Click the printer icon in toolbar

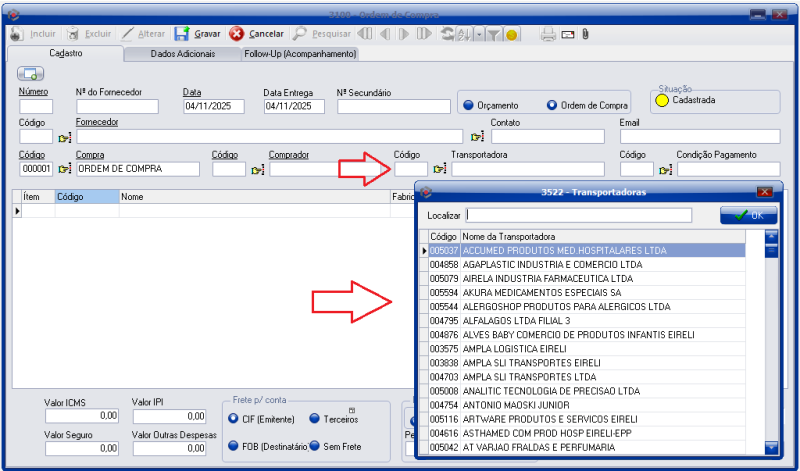click(548, 34)
